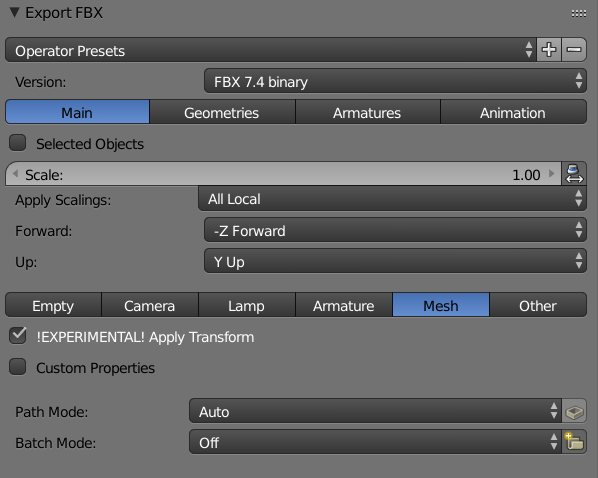
Task: Toggle the batch own directory icon
Action: point(574,442)
